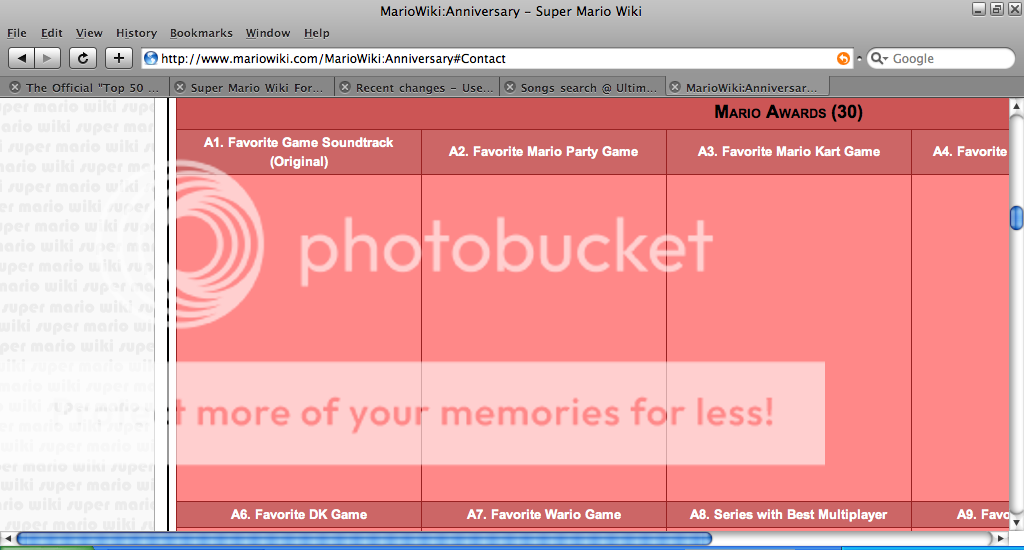Go back to the previous page

[22, 58]
